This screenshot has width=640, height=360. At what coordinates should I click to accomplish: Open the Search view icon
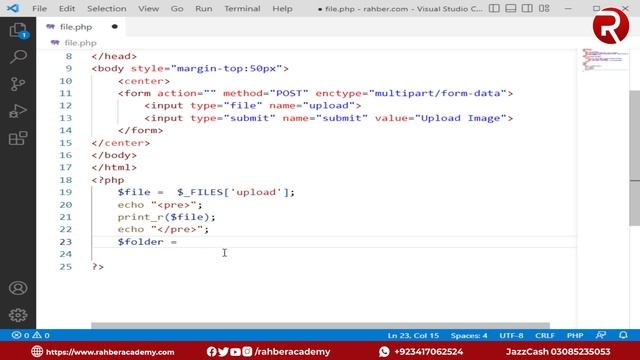coord(18,57)
